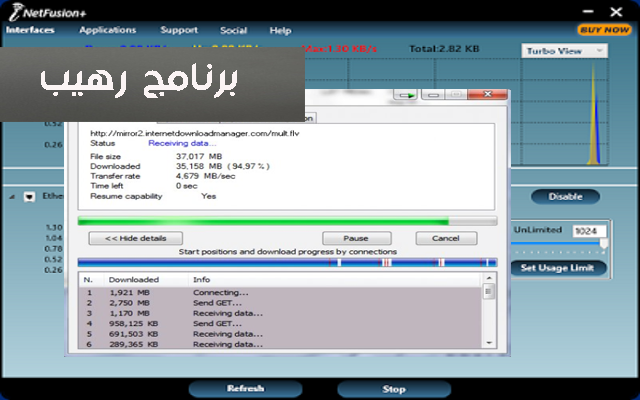Click the 1024 usage limit field
Viewport: 640px width, 400px height.
point(588,231)
